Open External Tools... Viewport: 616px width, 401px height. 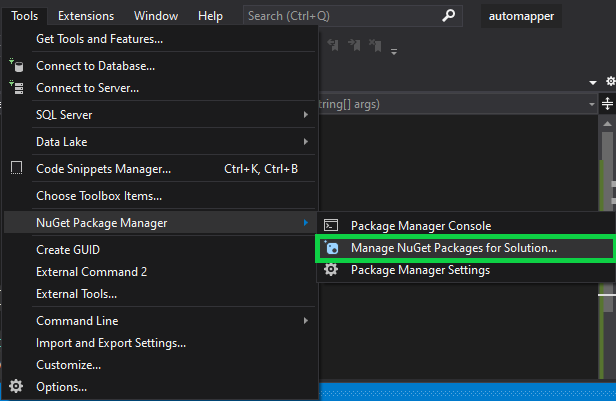click(161, 294)
